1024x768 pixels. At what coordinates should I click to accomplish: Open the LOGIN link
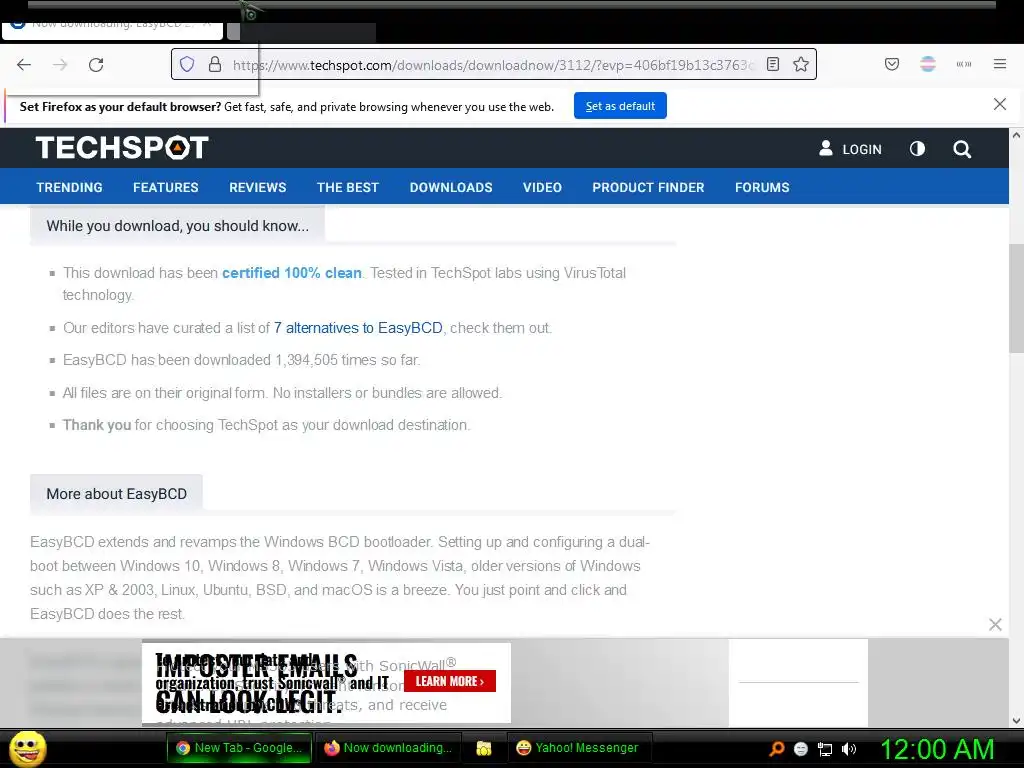(850, 149)
